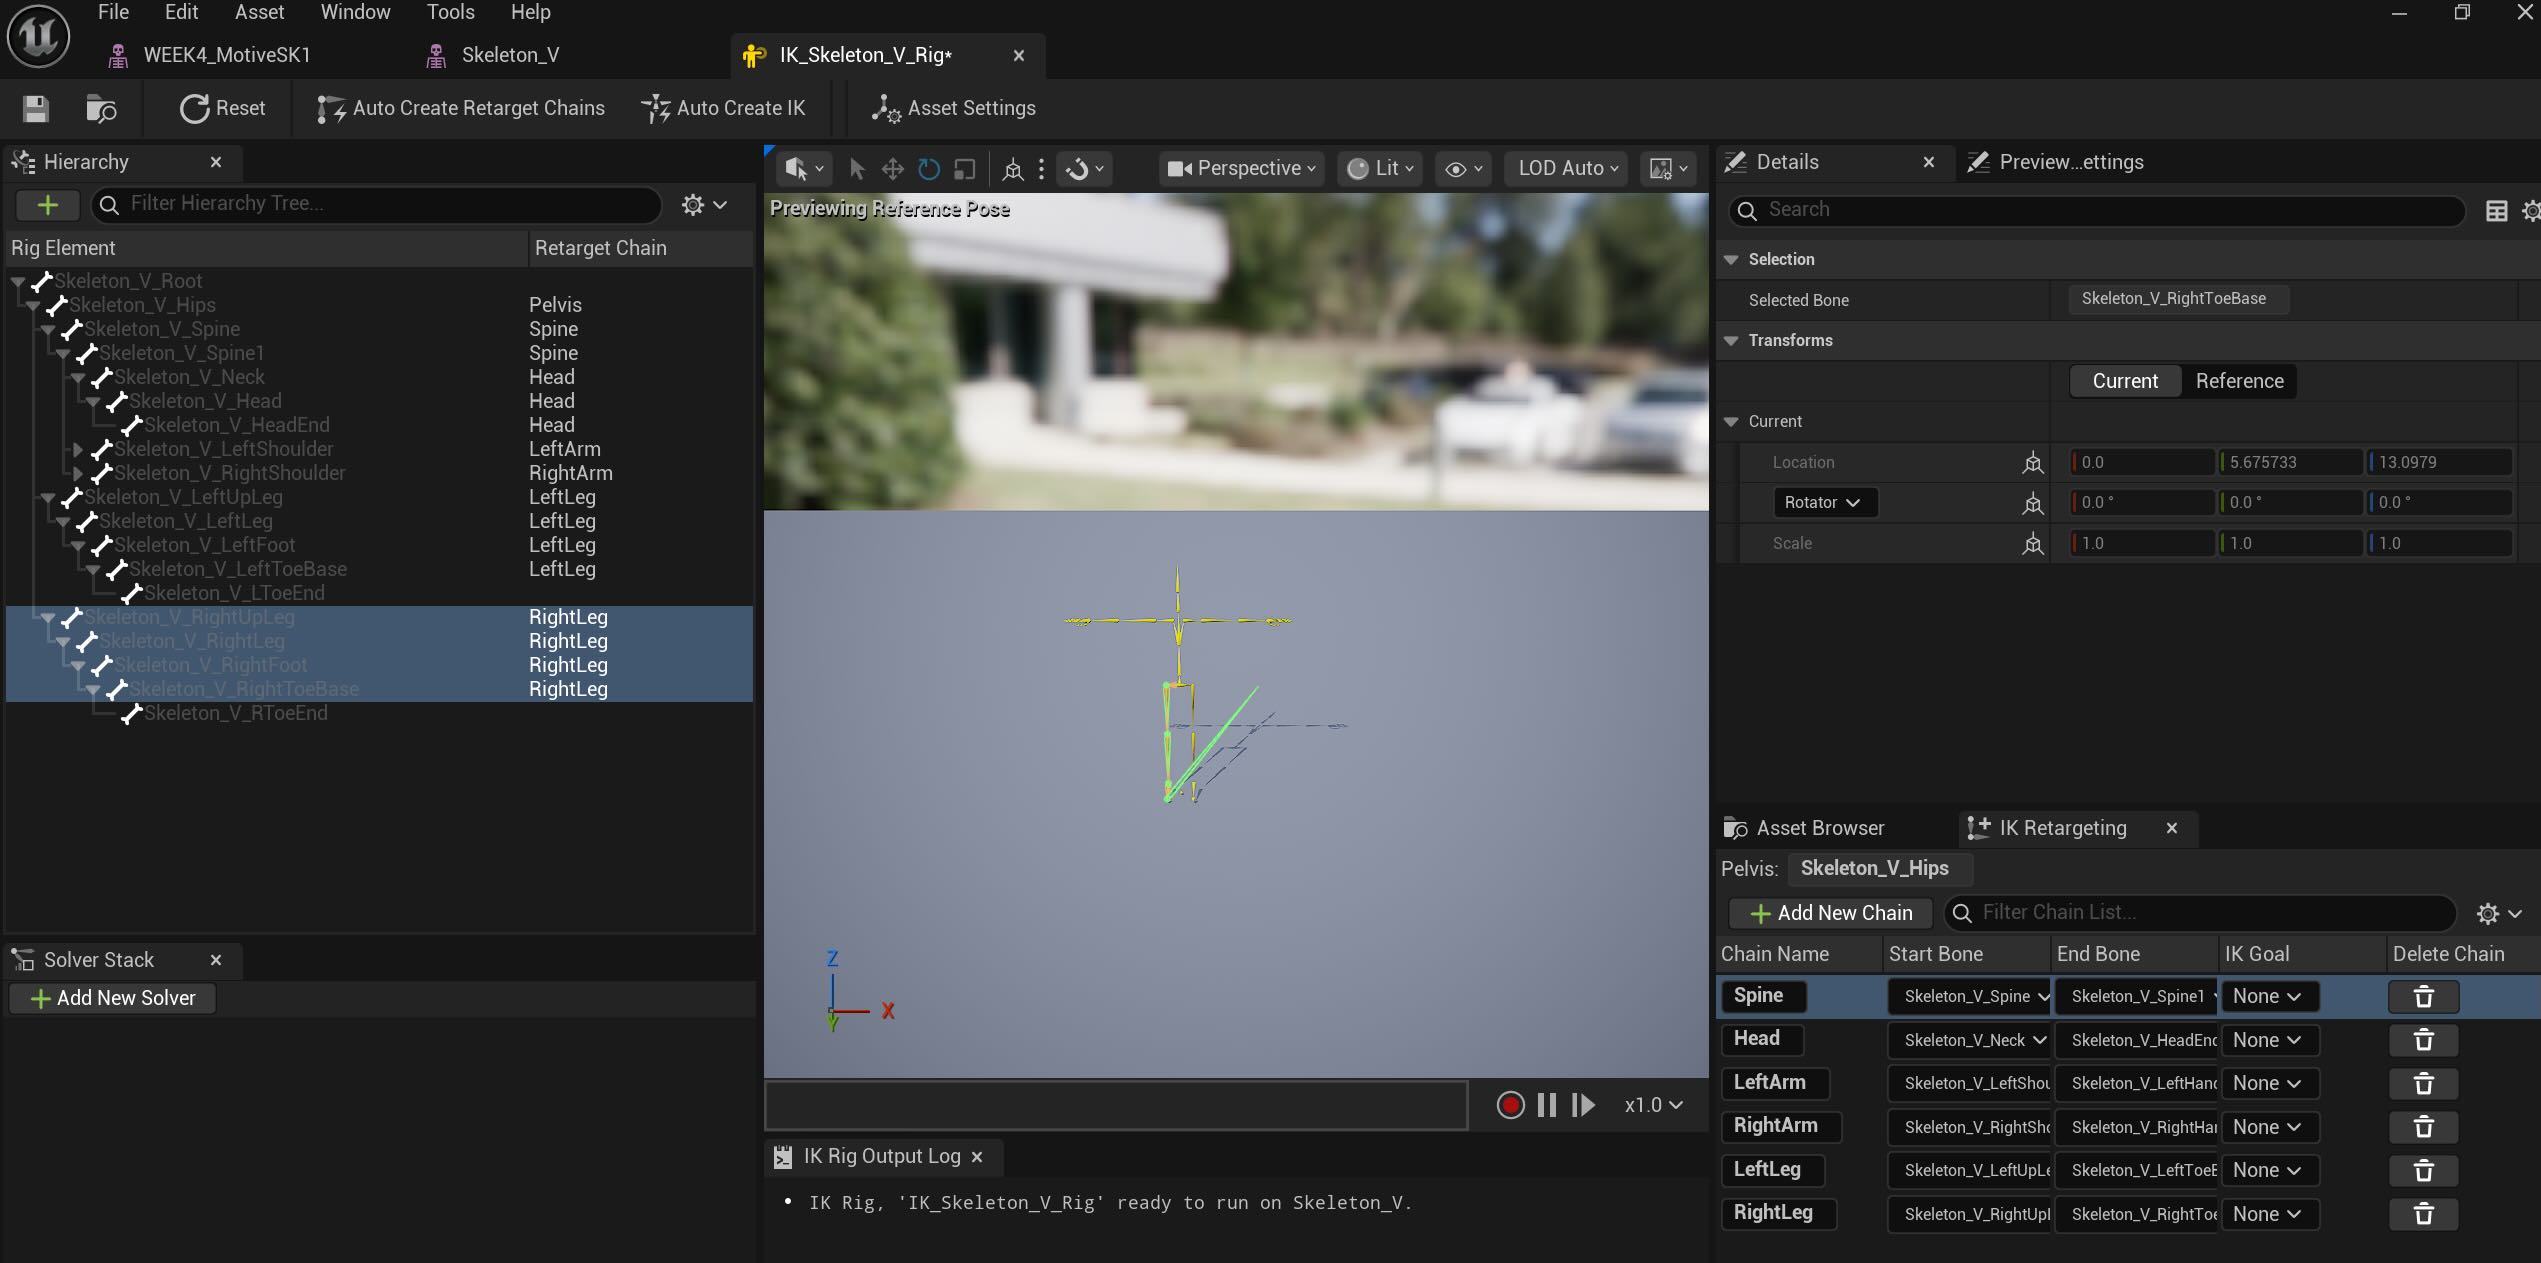Expand the Skeleton_V_LeftShoulder tree node

(78, 449)
